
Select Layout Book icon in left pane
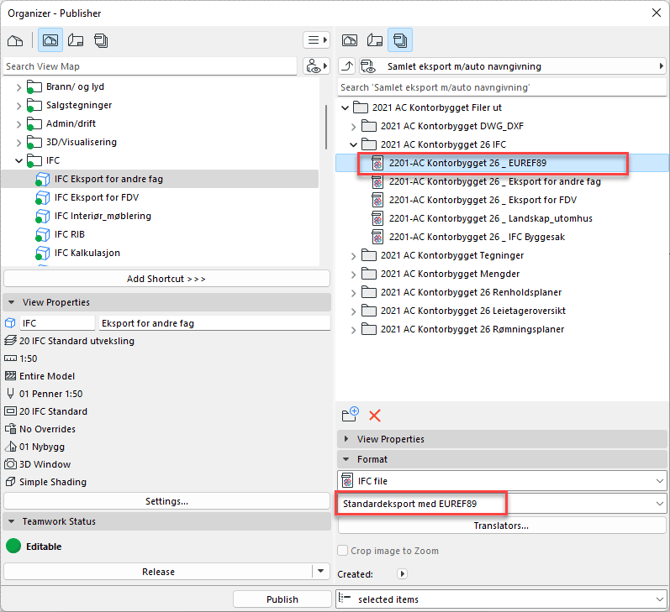(x=75, y=40)
